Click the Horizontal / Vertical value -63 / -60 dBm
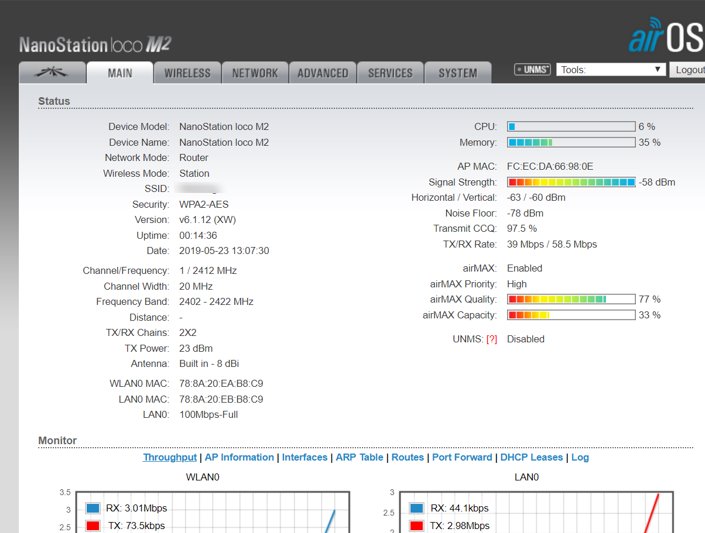Viewport: 705px width, 533px height. 536,197
